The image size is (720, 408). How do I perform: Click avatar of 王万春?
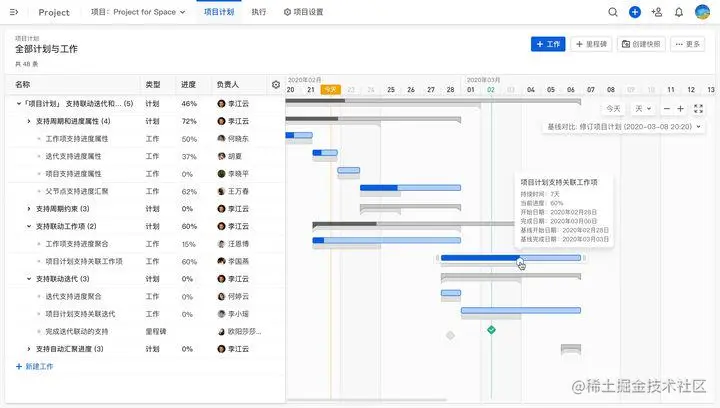pos(221,191)
